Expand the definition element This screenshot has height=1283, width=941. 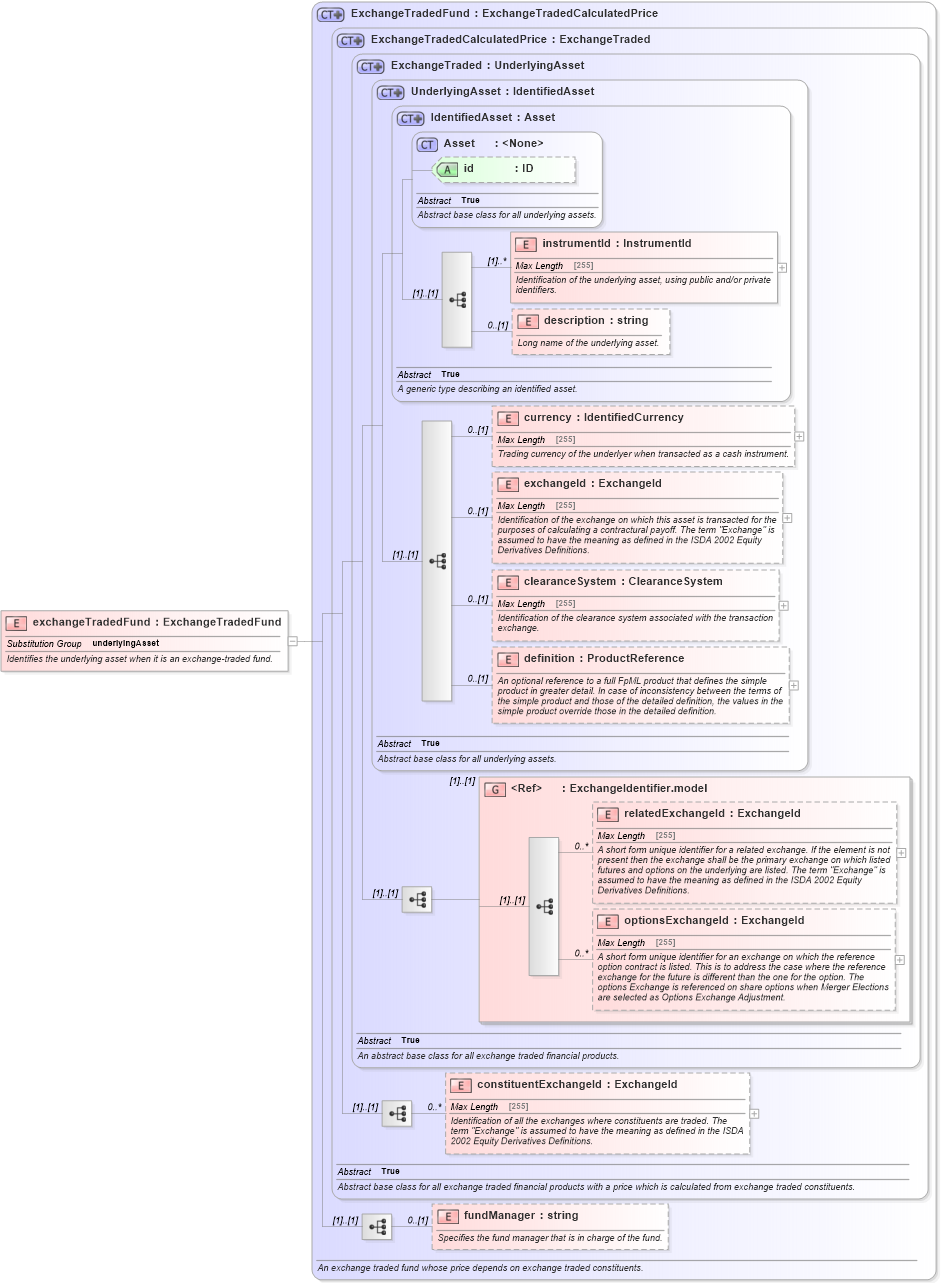click(794, 686)
